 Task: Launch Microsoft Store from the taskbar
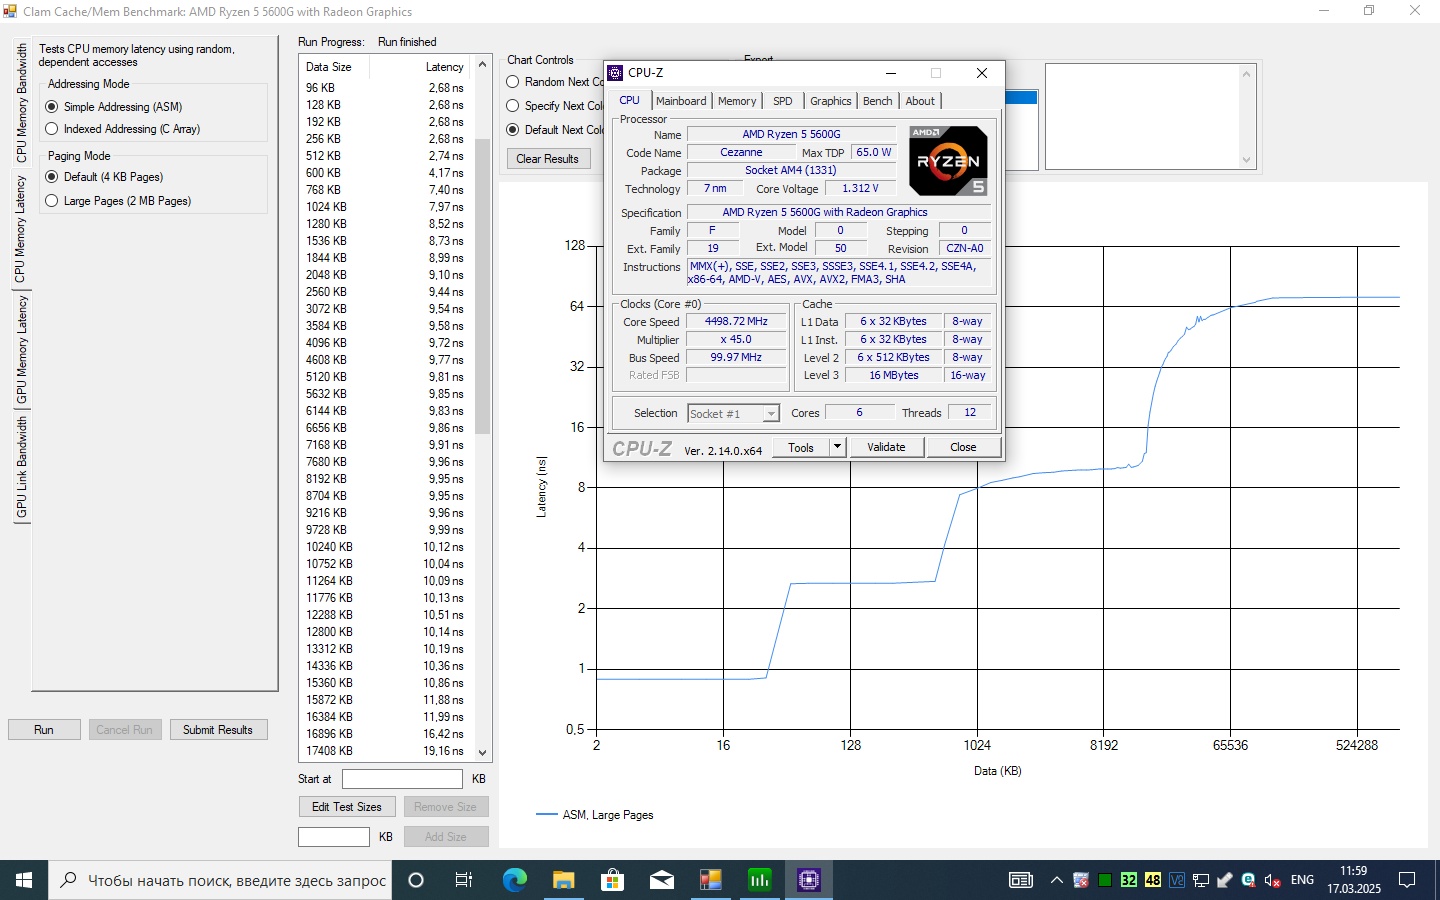612,880
